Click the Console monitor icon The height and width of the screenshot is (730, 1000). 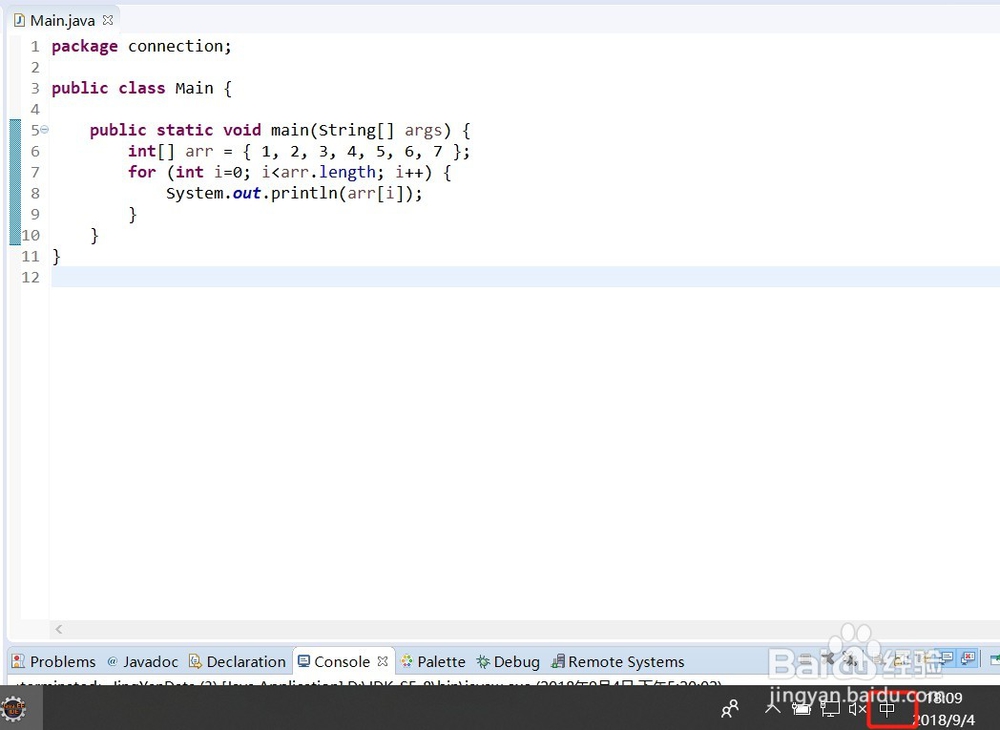click(x=304, y=661)
